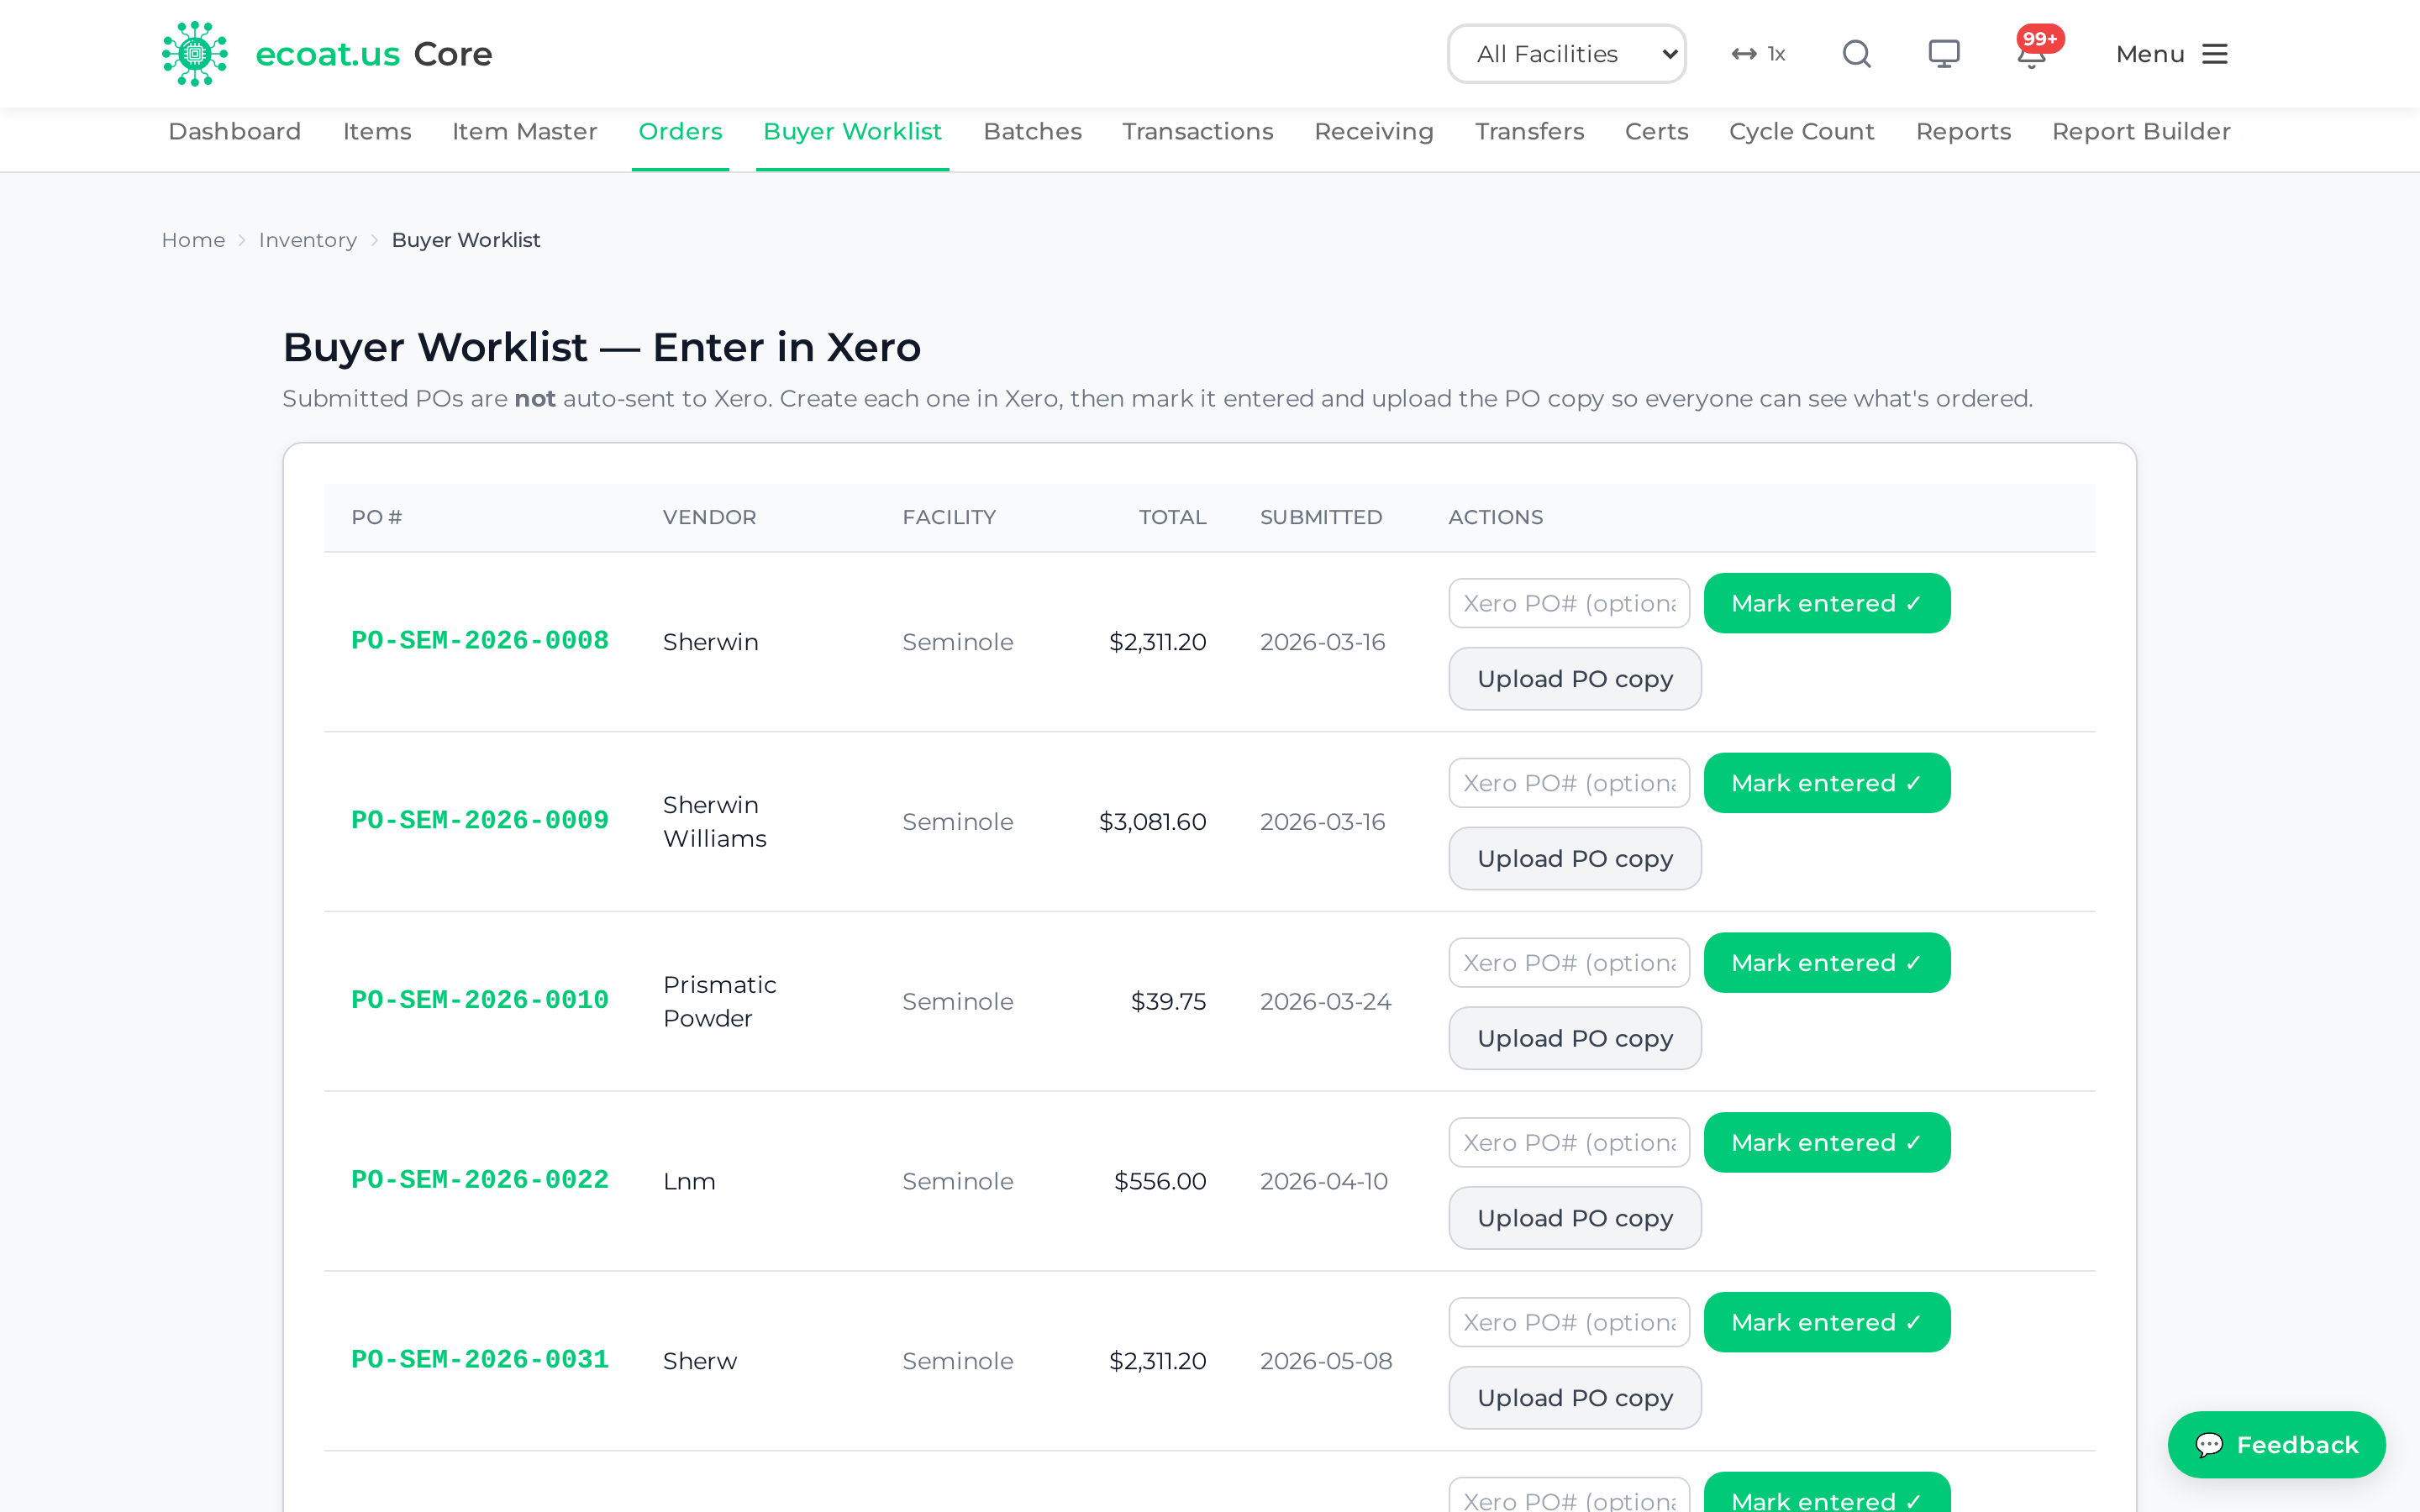Select total cell '$556.00'
Image resolution: width=2420 pixels, height=1512 pixels.
(1160, 1182)
